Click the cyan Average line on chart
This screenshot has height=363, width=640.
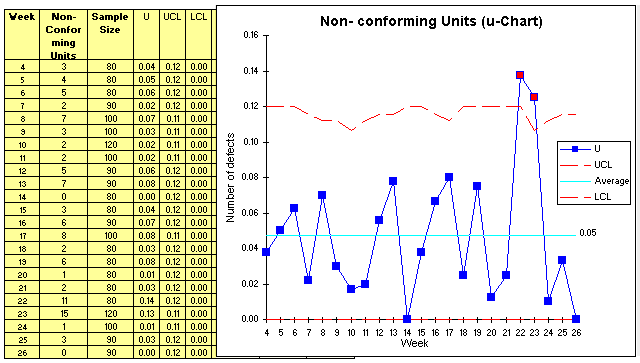[x=420, y=236]
